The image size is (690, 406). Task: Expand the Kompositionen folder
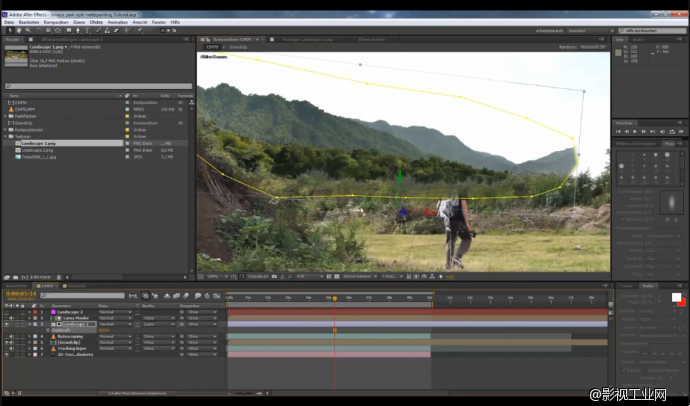point(6,130)
